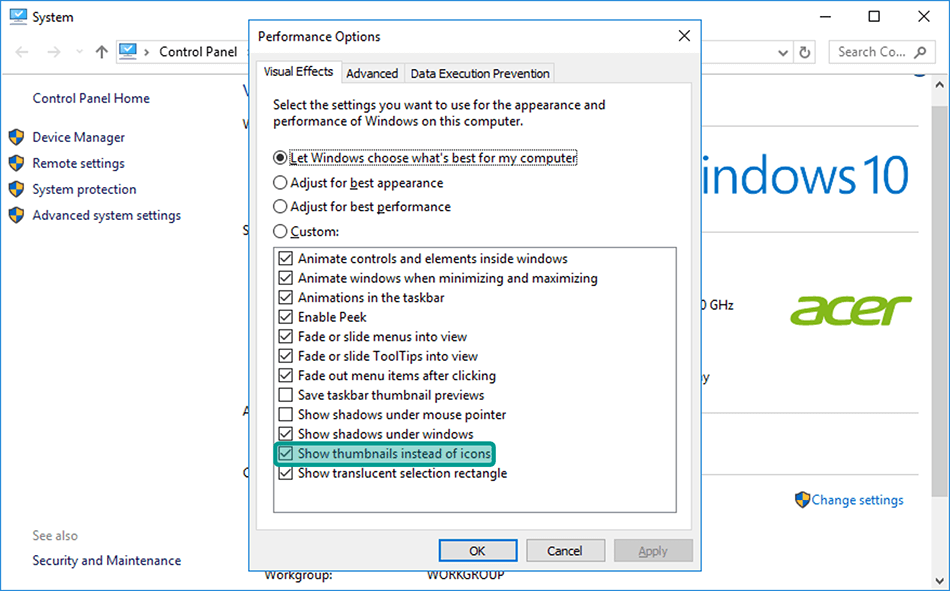Click the search magnifier icon

pos(920,52)
